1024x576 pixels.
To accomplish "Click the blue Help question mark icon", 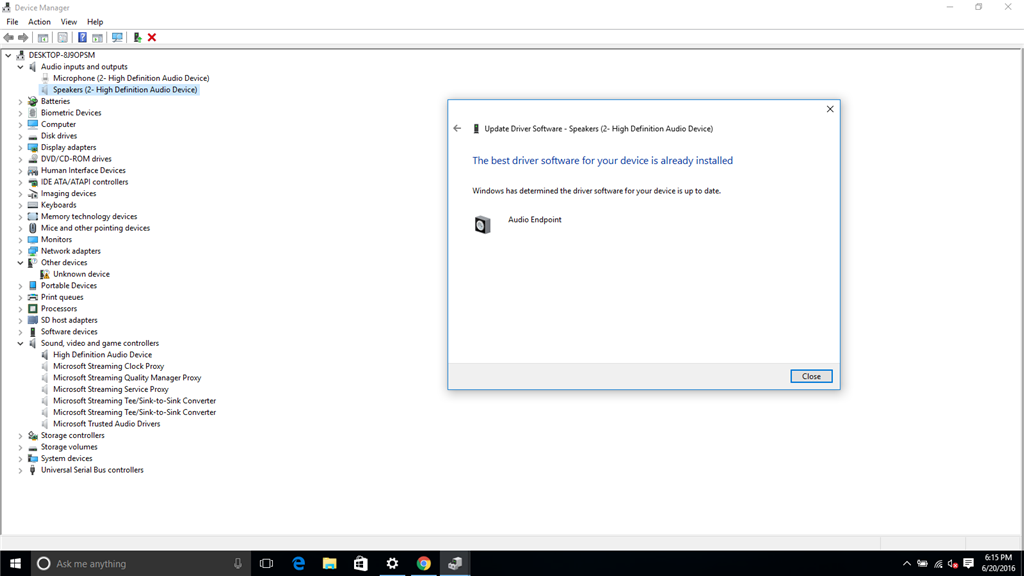I will point(82,38).
